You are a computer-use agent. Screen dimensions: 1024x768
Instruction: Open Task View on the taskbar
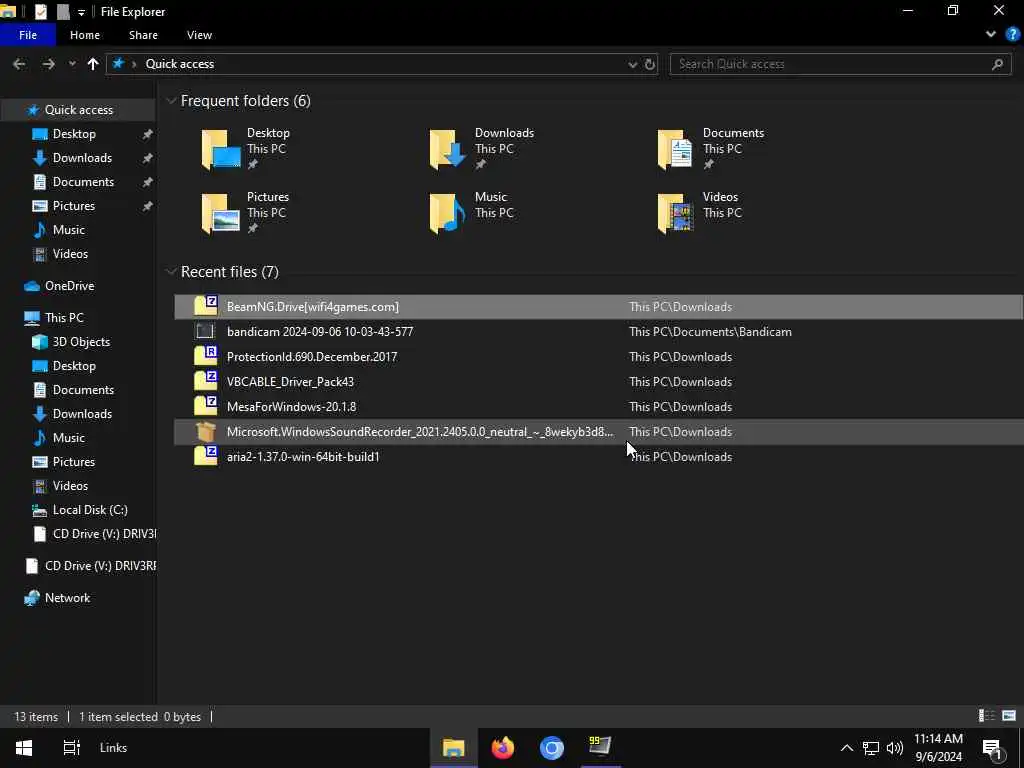71,748
